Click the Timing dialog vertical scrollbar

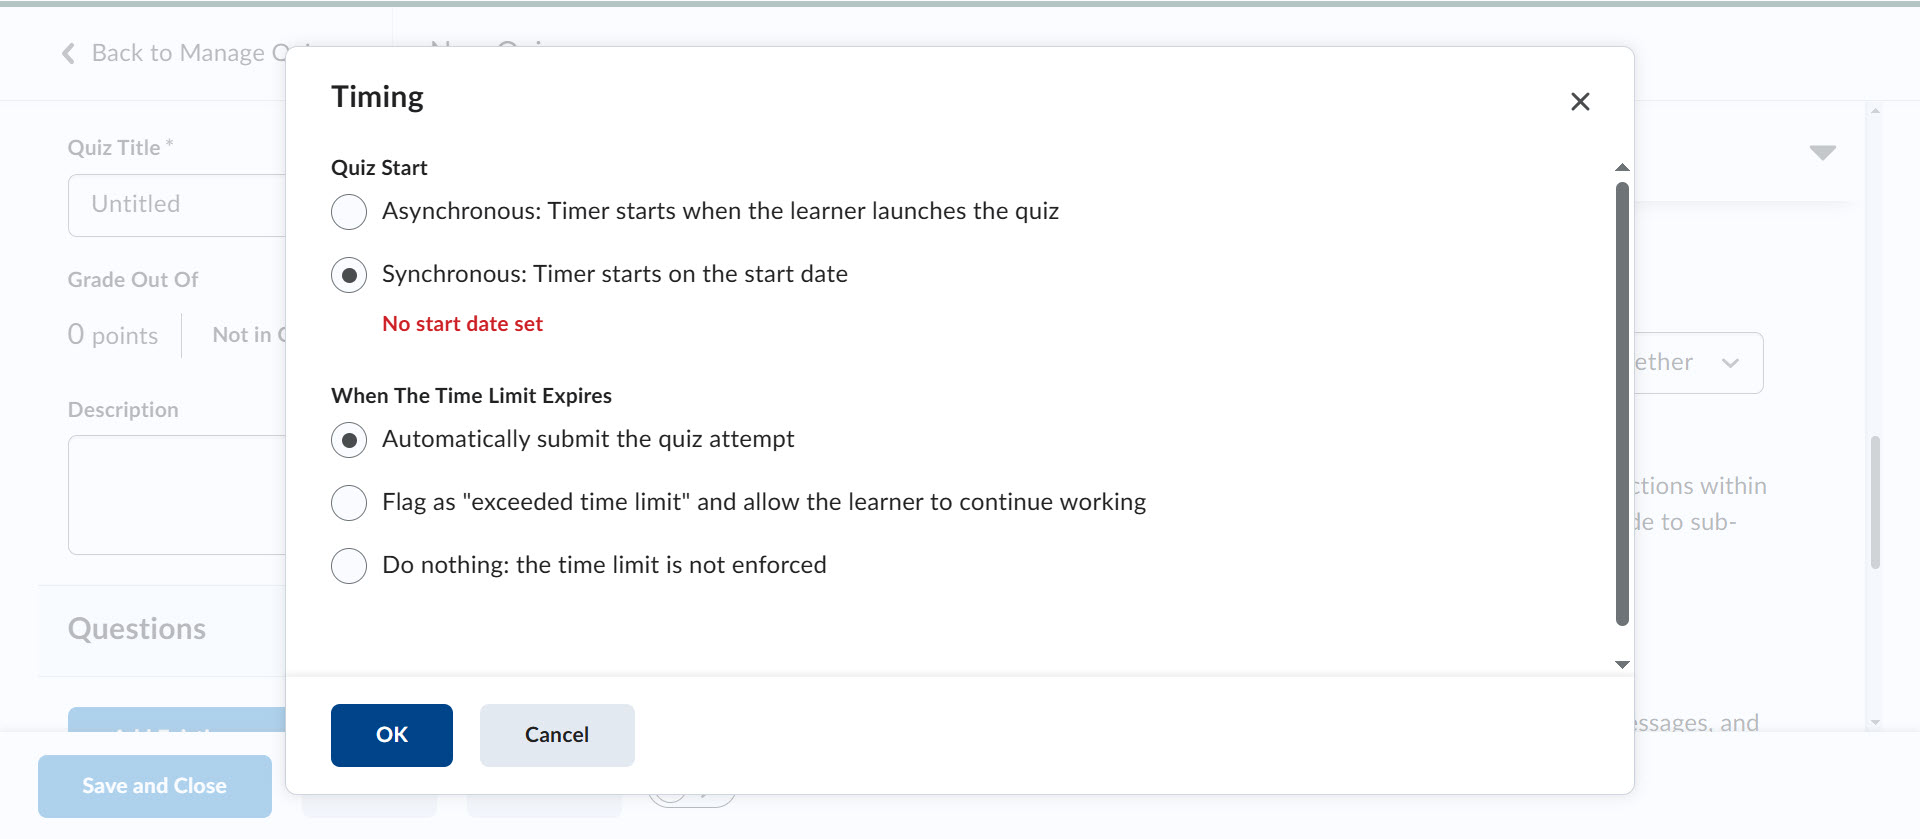(1622, 400)
